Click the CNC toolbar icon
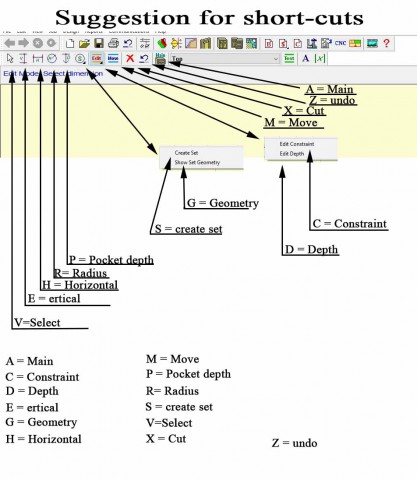The height and width of the screenshot is (480, 417). pos(340,43)
